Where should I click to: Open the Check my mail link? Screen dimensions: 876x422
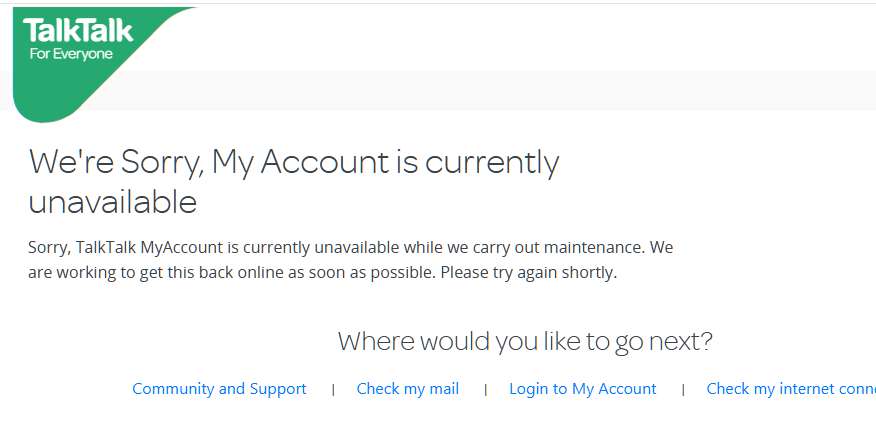point(407,389)
